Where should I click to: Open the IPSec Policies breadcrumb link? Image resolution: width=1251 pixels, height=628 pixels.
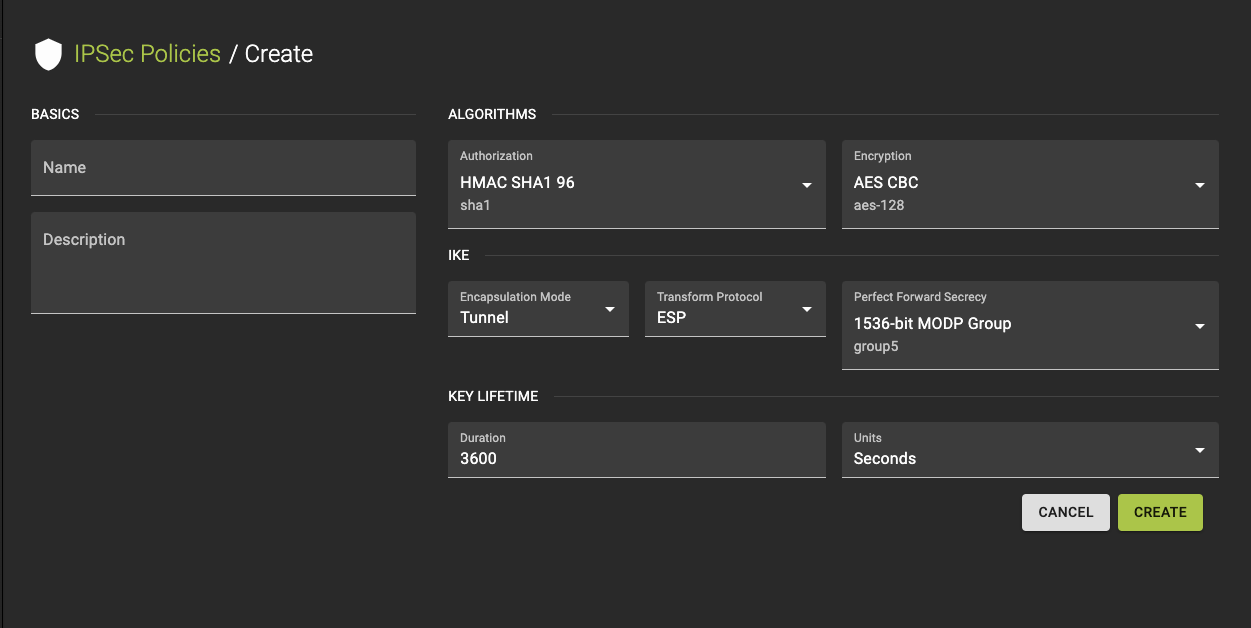[x=147, y=54]
